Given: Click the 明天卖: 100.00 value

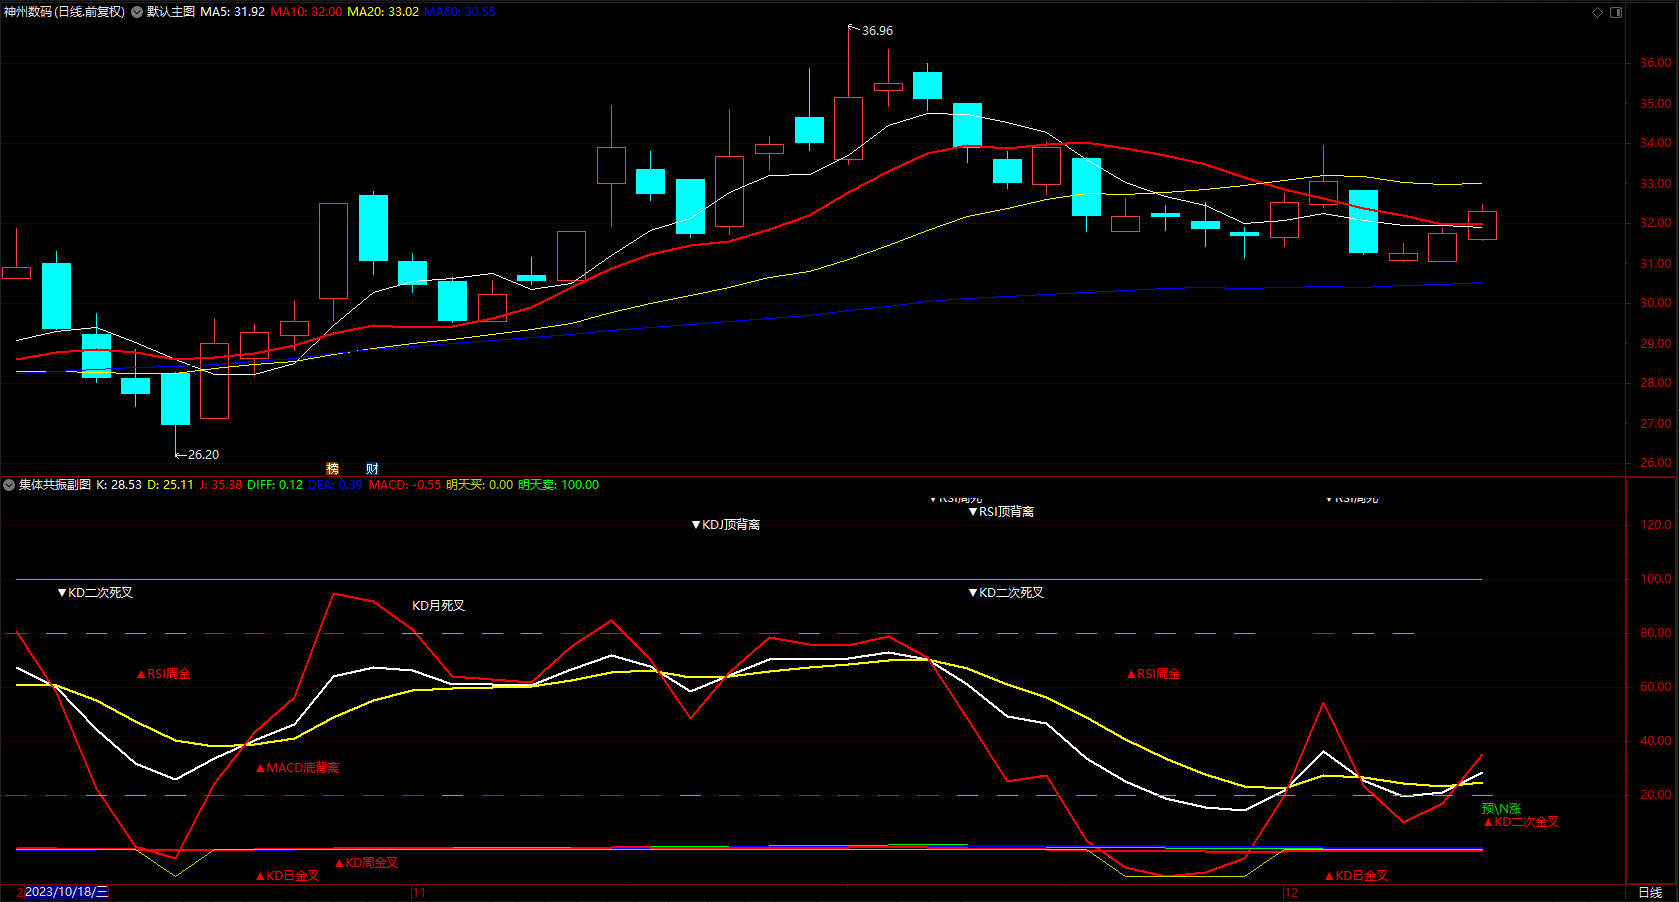Looking at the screenshot, I should click(559, 485).
